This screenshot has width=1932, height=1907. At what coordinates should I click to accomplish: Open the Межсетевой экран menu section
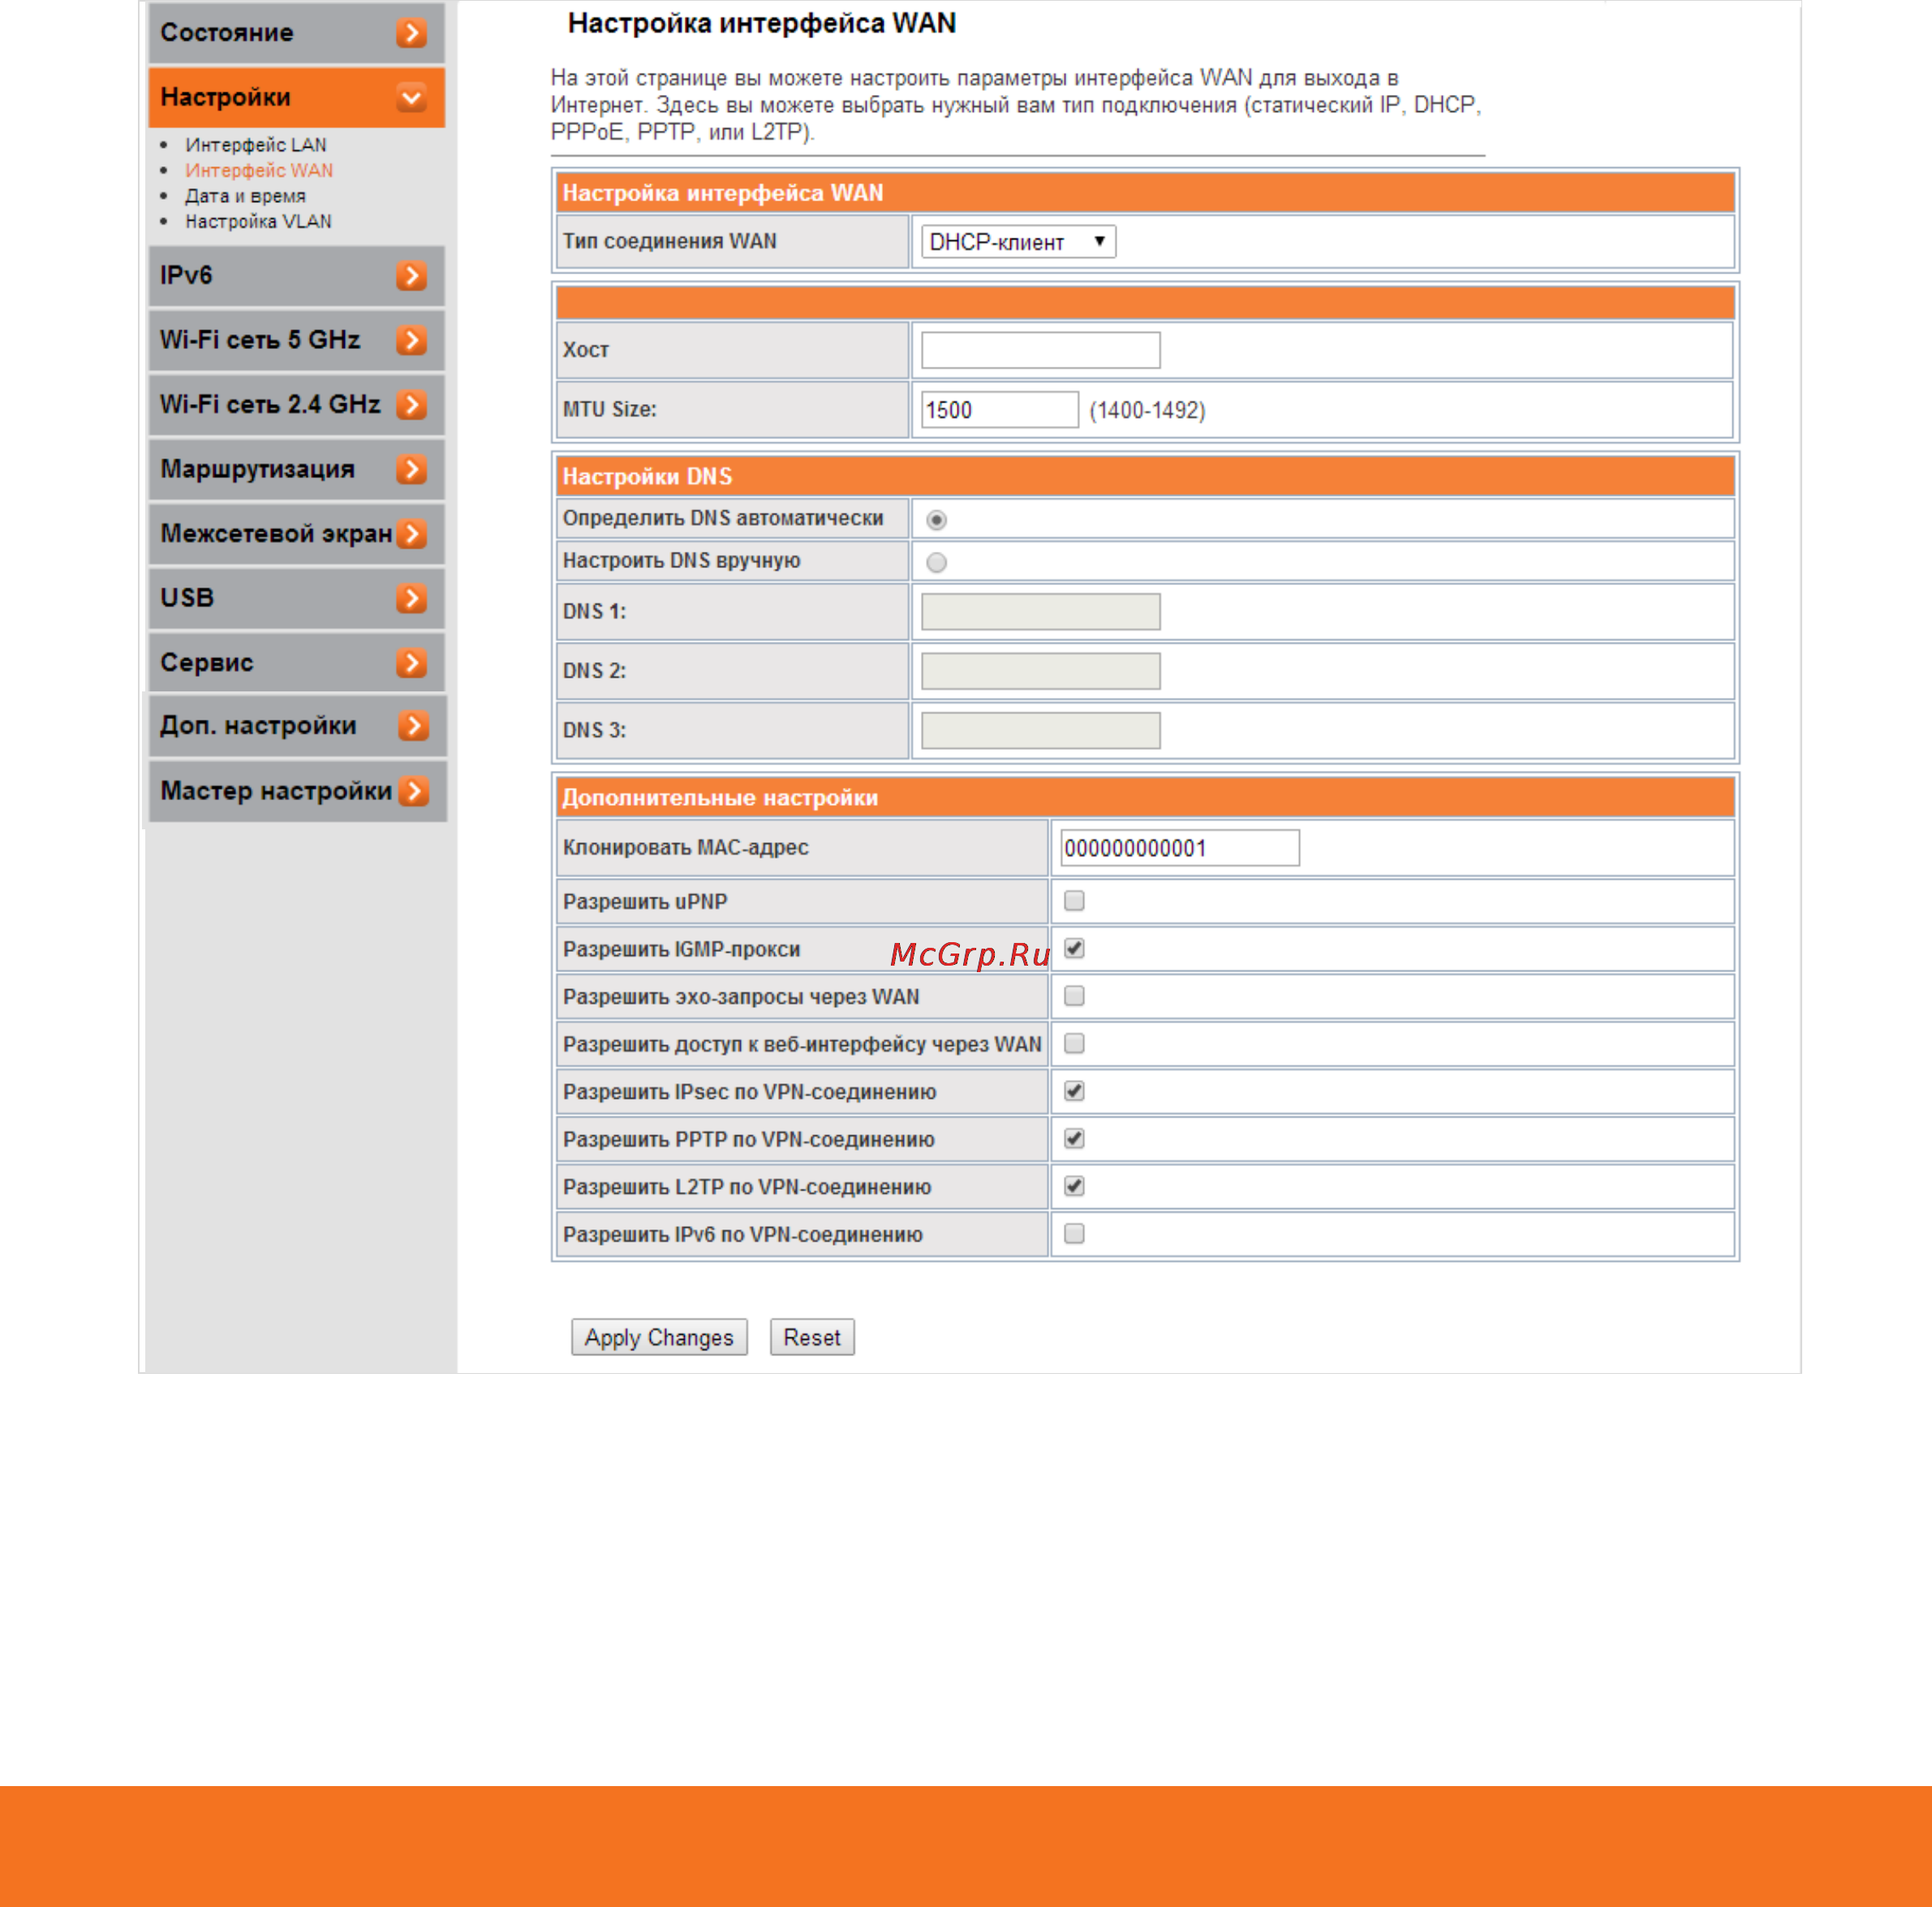pyautogui.click(x=296, y=534)
